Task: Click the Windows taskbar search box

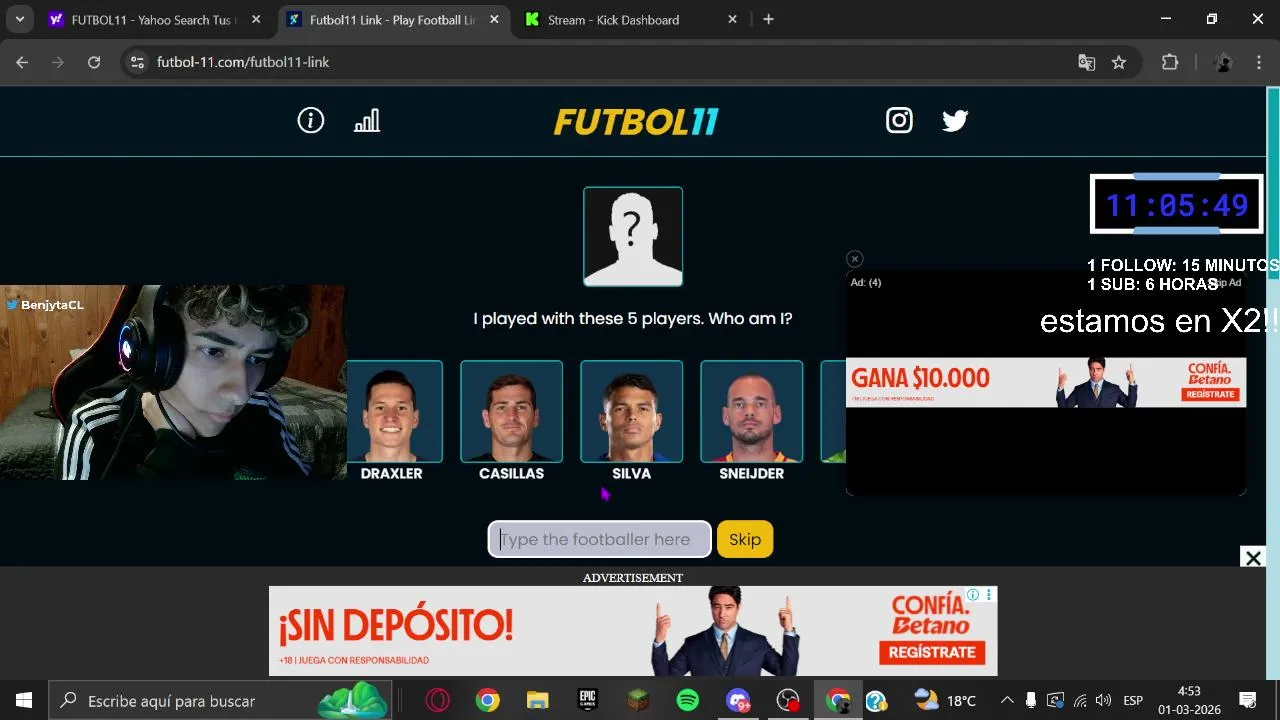Action: pyautogui.click(x=220, y=701)
